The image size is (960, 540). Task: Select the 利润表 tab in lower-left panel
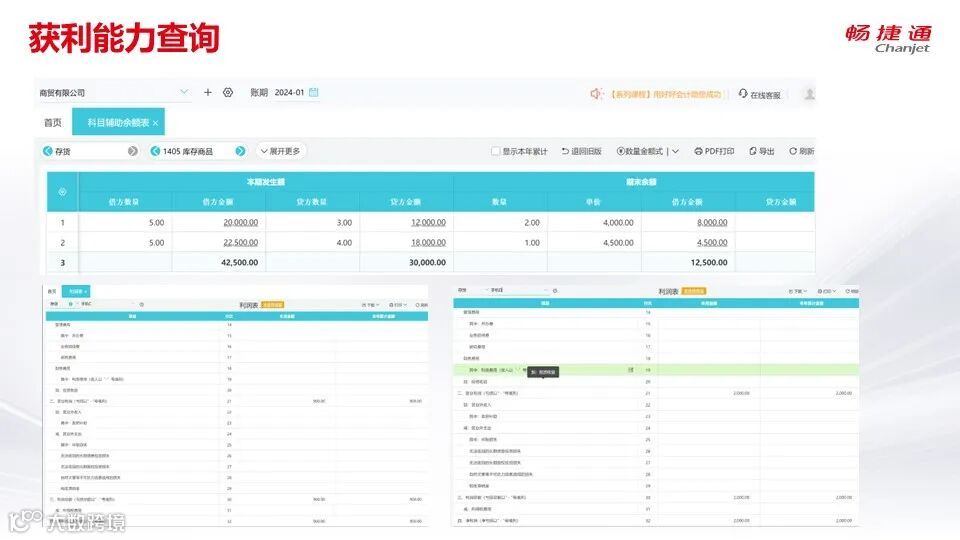pyautogui.click(x=77, y=291)
